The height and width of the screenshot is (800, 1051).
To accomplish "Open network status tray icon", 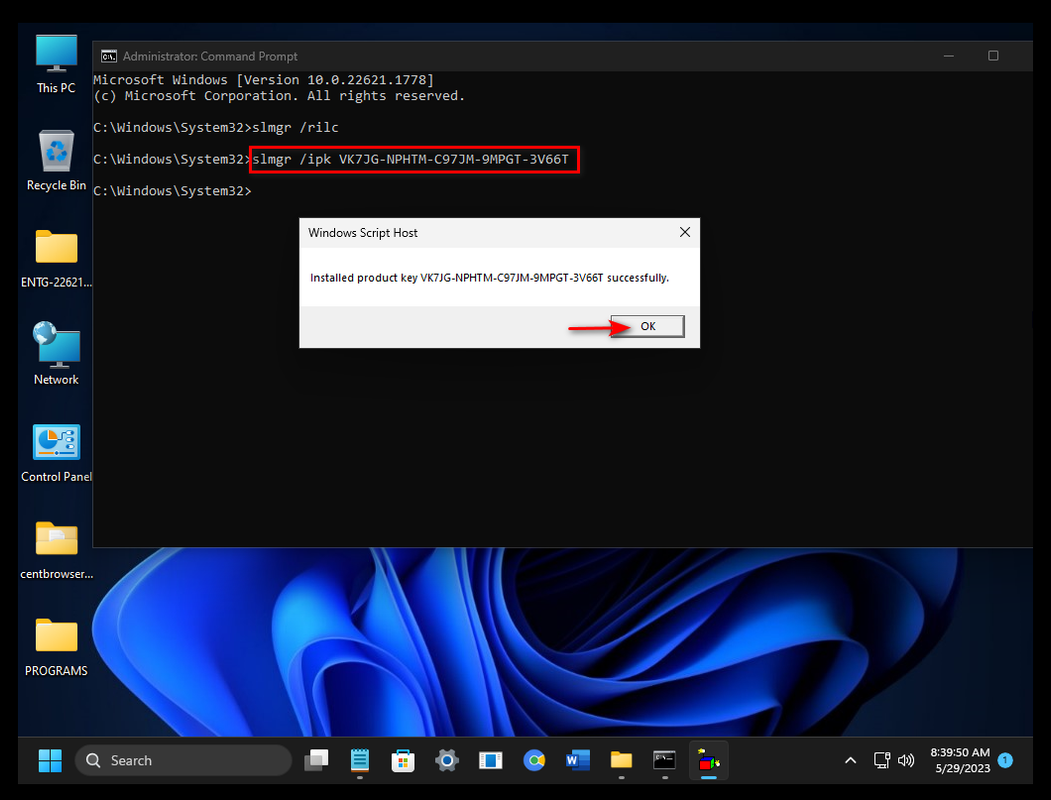I will click(882, 760).
